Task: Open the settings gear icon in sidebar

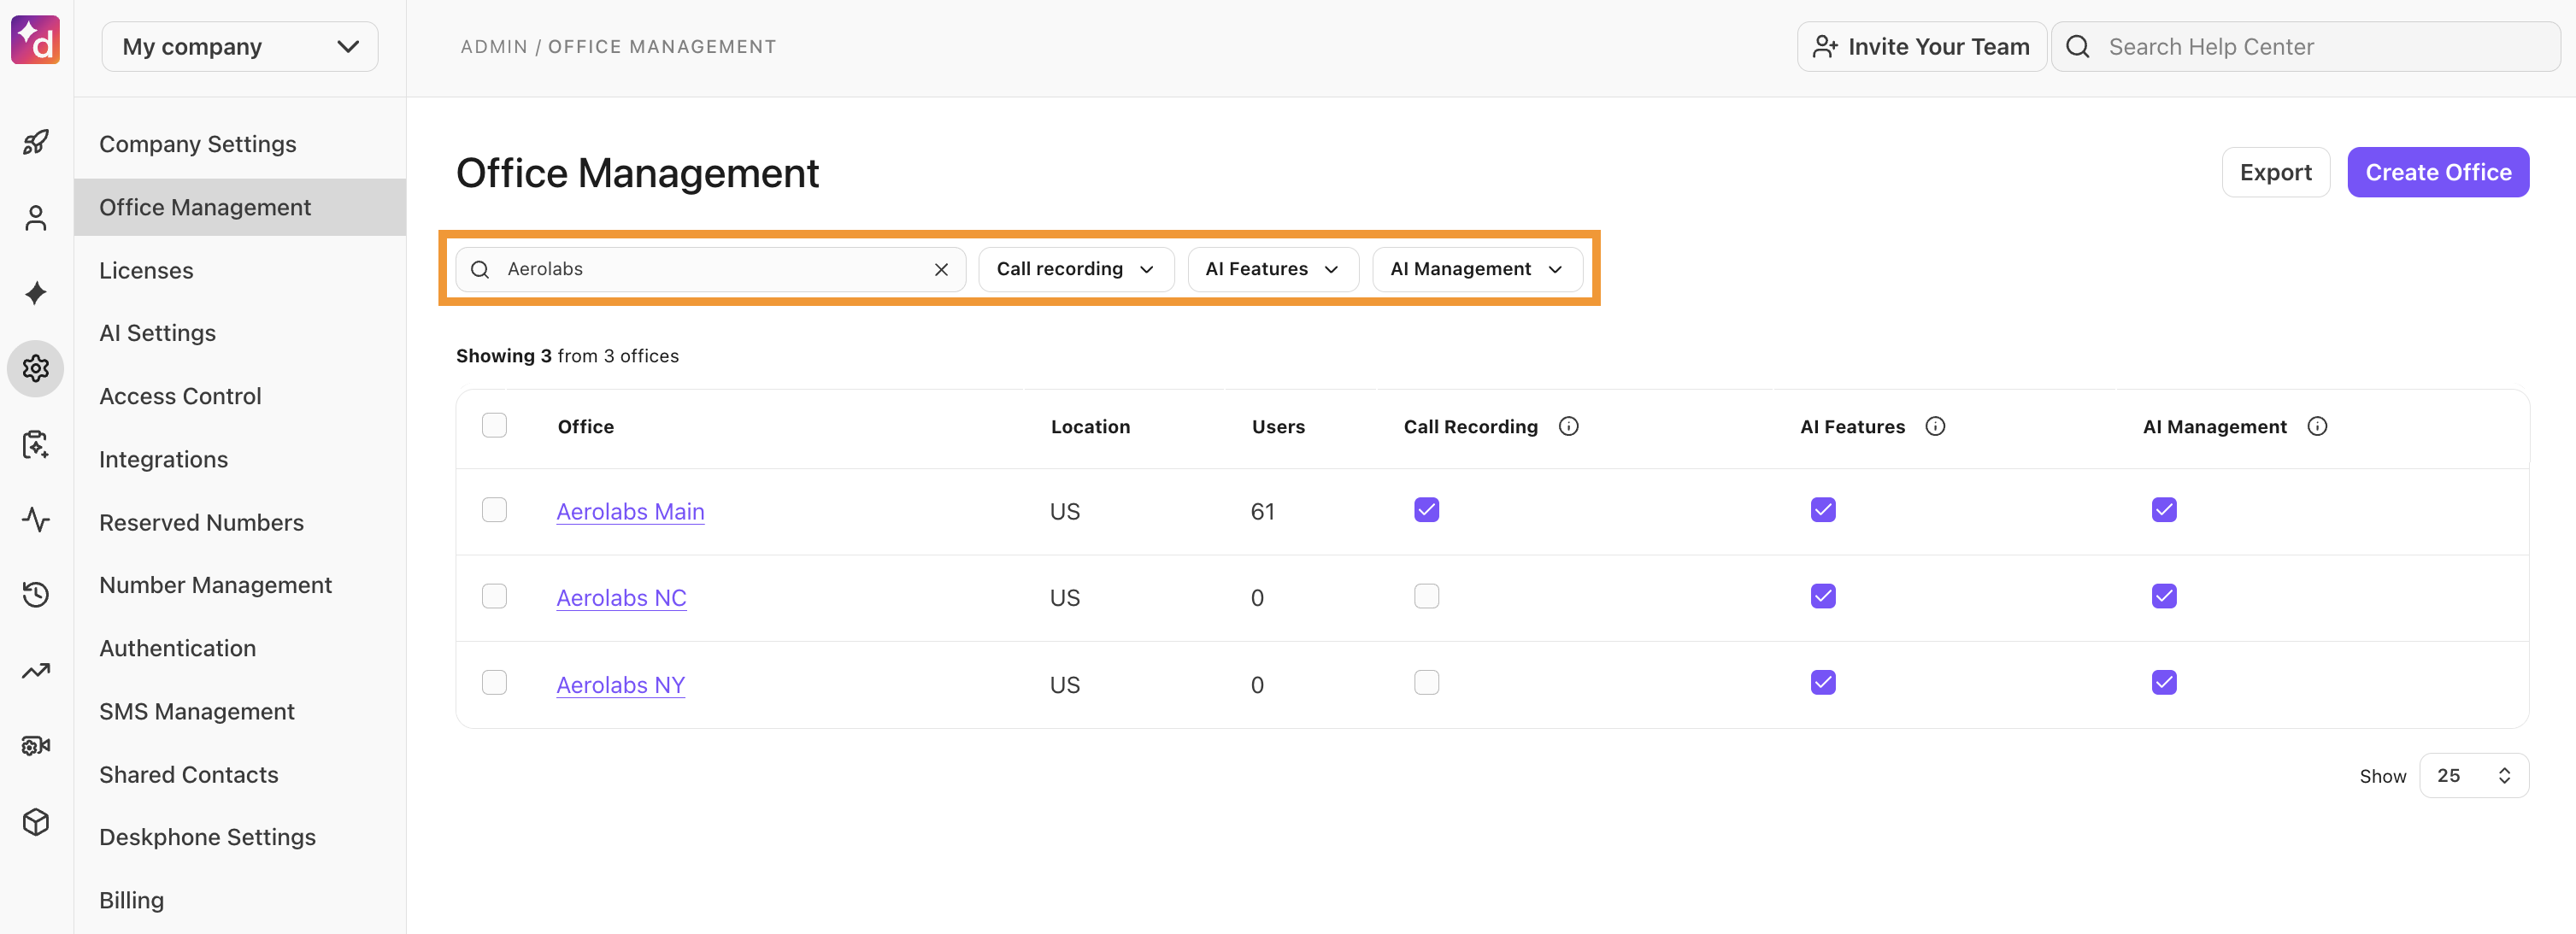Action: click(36, 369)
